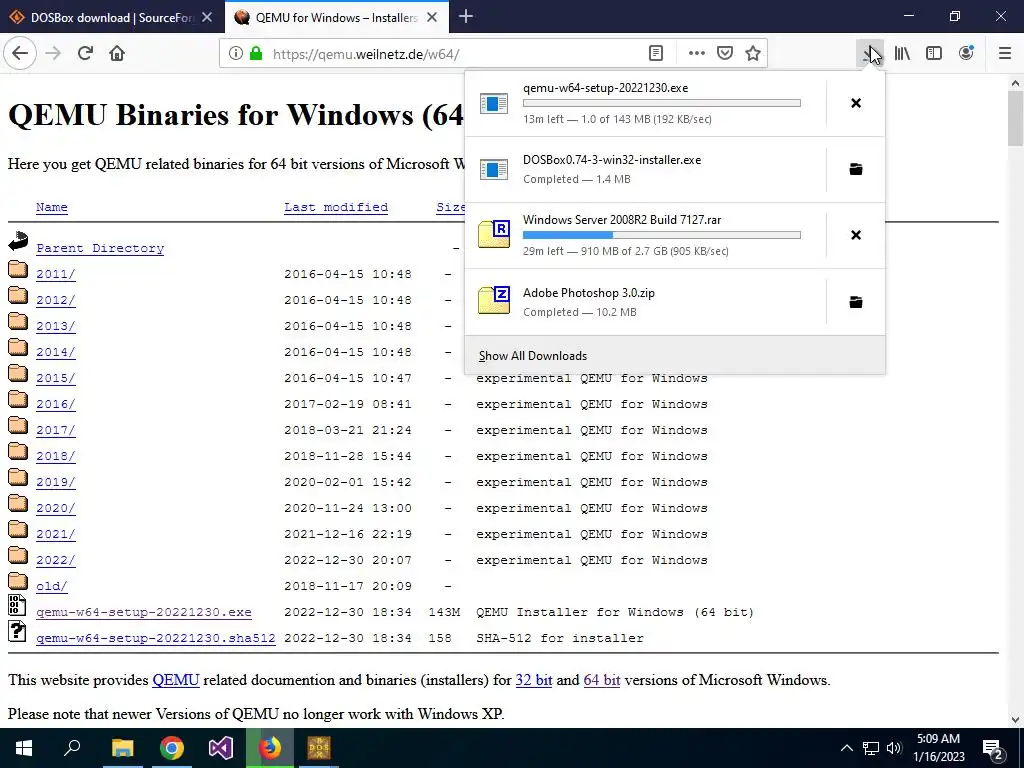This screenshot has height=768, width=1024.
Task: Cancel the qemu-w64-setup download
Action: tap(856, 103)
